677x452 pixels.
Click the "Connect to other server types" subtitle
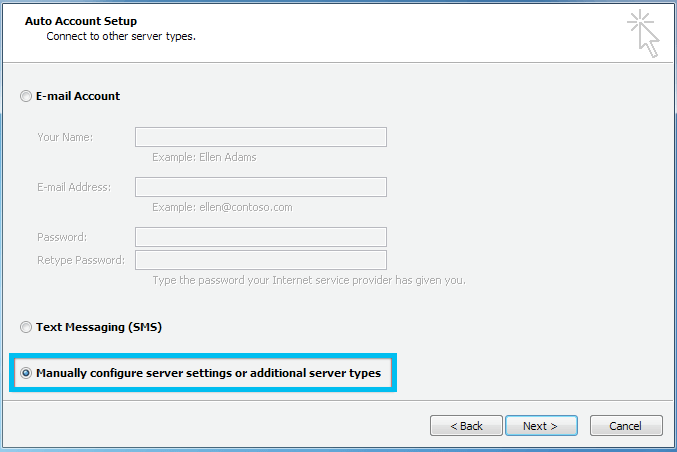tap(121, 36)
